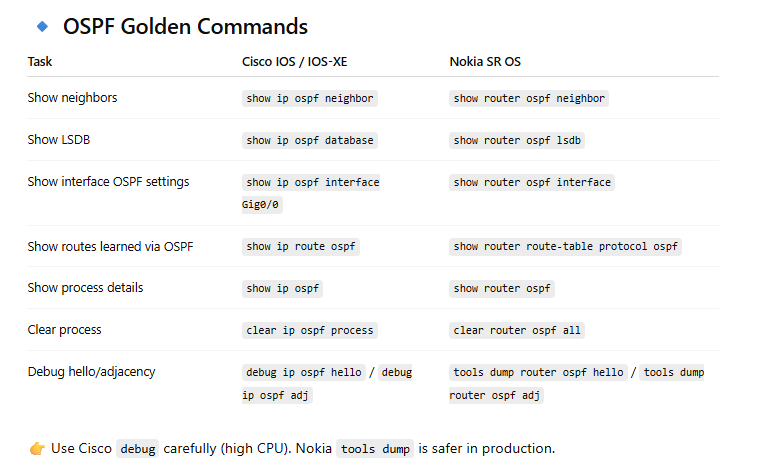
Task: Select 'debug ip ospf hello' code snippet
Action: (304, 372)
